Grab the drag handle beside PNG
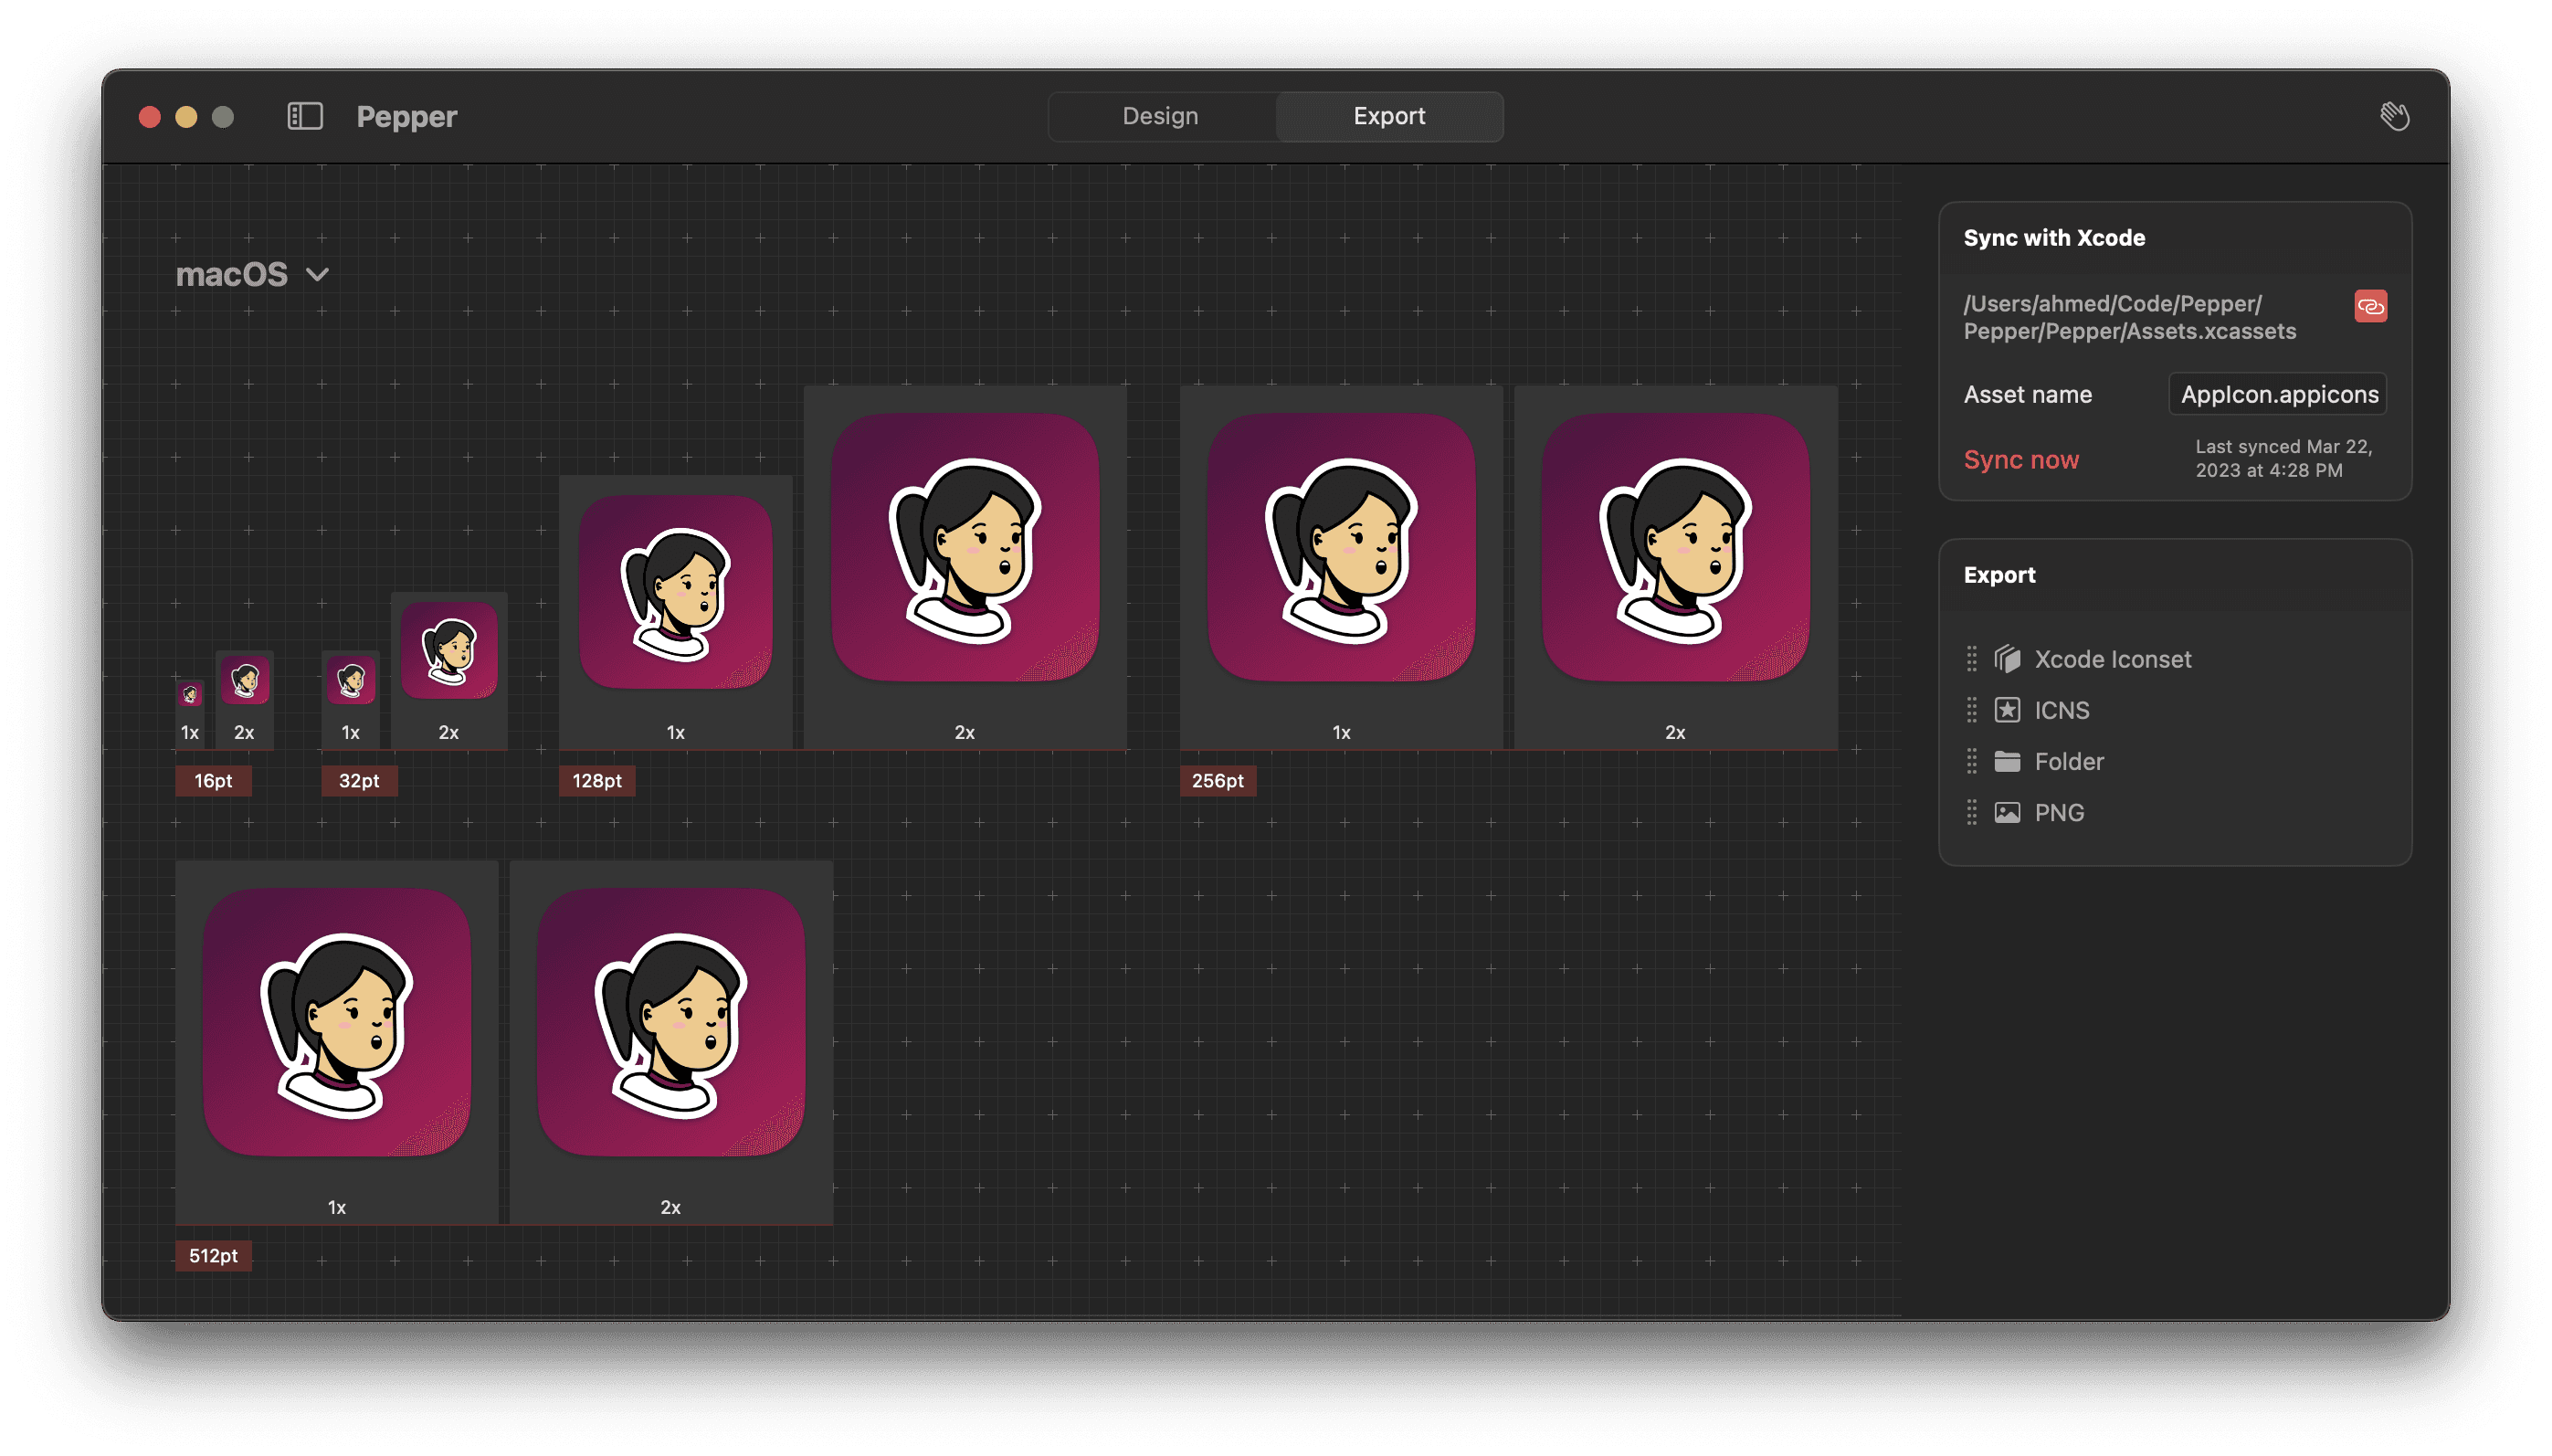Screen dimensions: 2552x1456 (x=1972, y=812)
